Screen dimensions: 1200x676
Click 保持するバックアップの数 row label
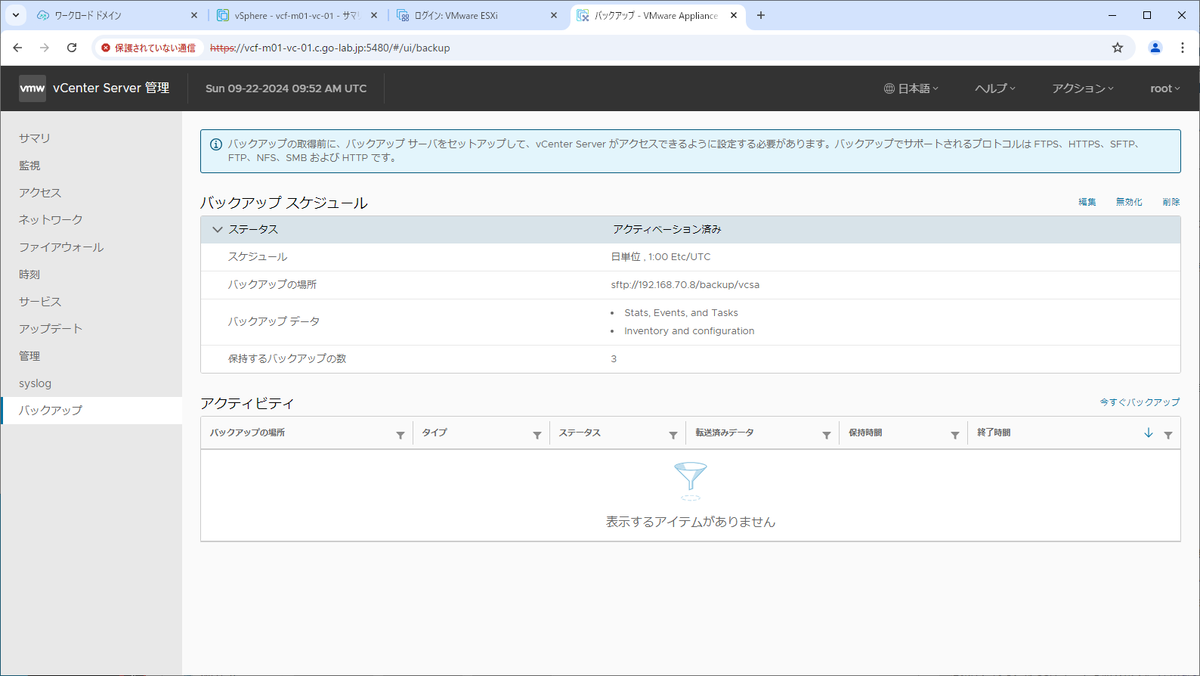[287, 358]
